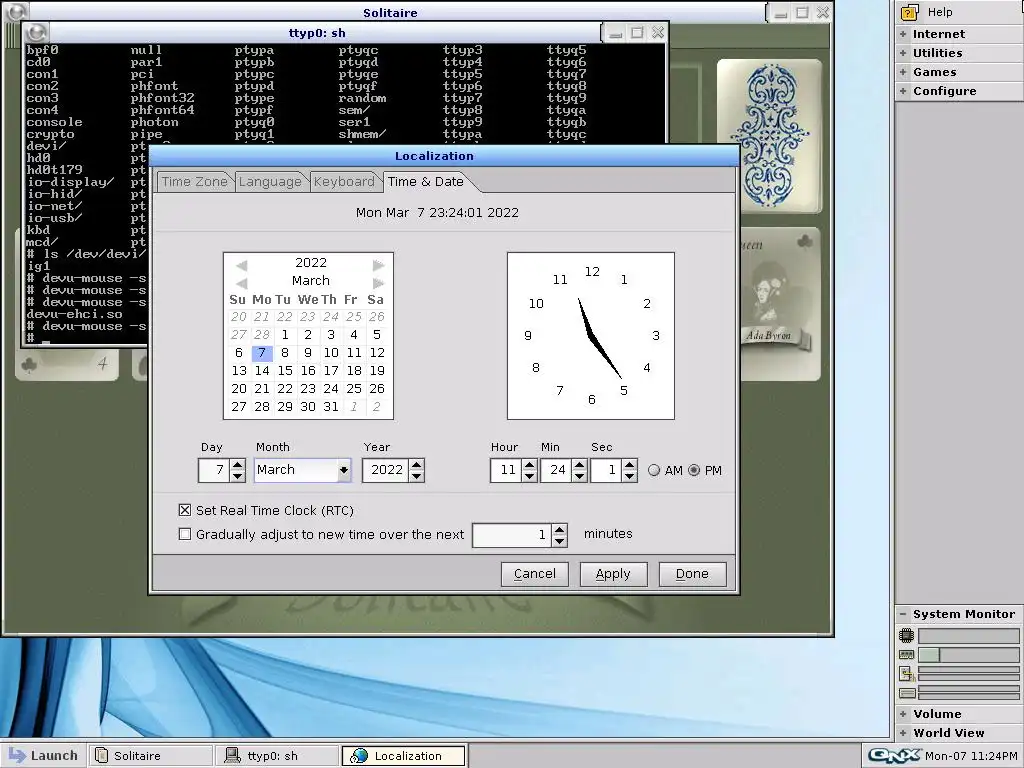Switch to the Language tab

tap(270, 182)
